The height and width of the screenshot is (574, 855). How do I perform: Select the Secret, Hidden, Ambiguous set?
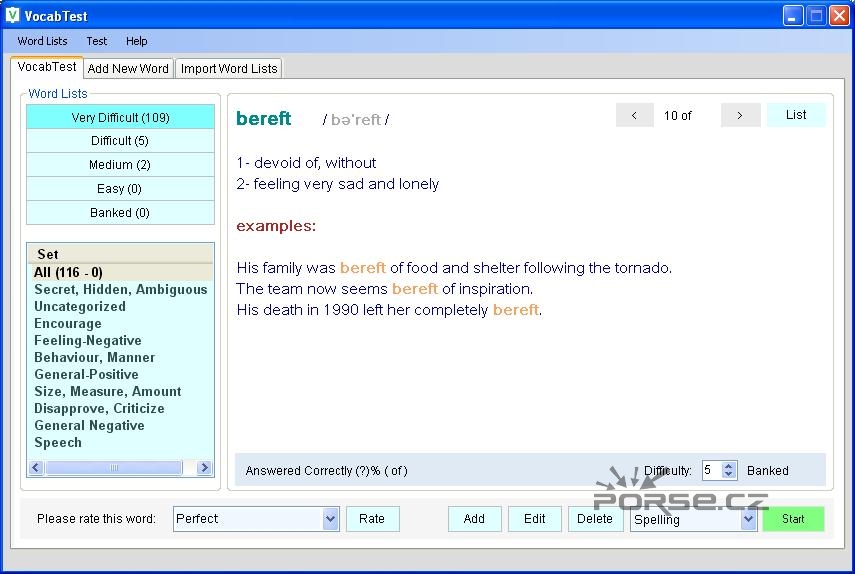pyautogui.click(x=121, y=289)
